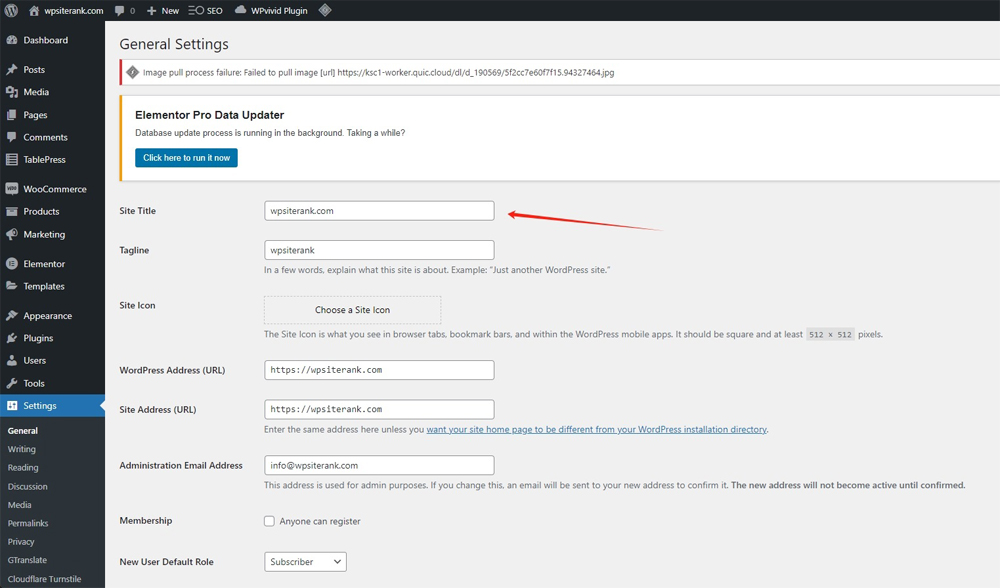Image resolution: width=1000 pixels, height=588 pixels.
Task: Click the Elementor logo icon
Action: click(11, 263)
